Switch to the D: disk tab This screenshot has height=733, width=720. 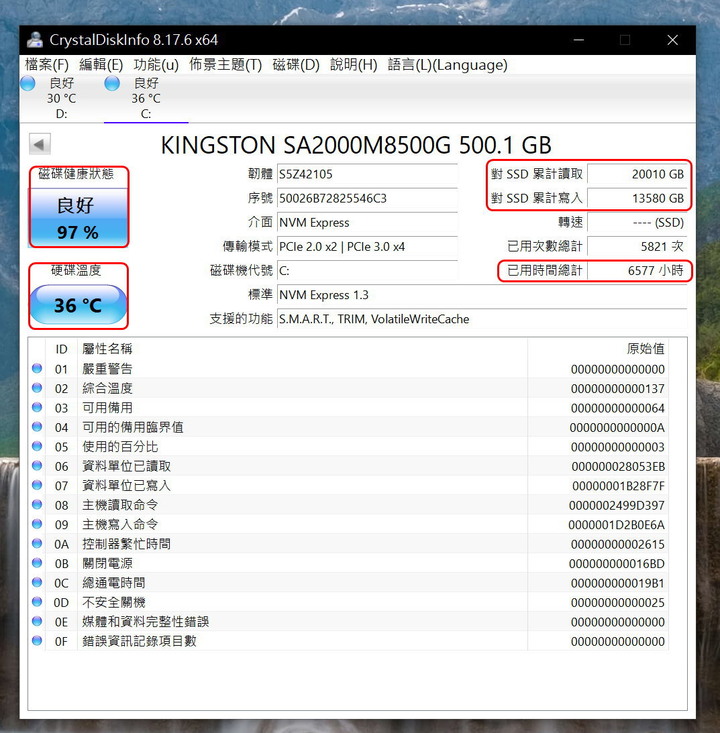pos(61,98)
